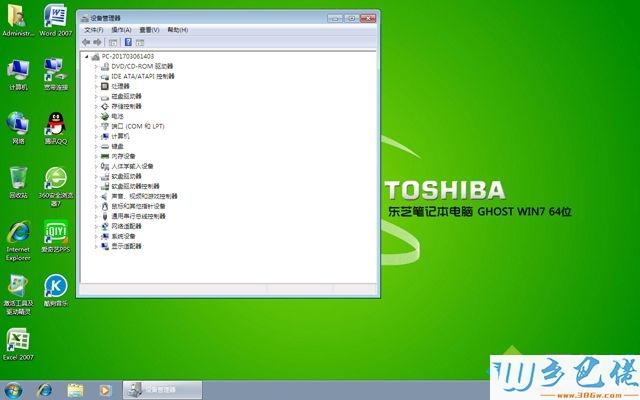Select the 激活工具及驱动精灵 desktop icon
The width and height of the screenshot is (640, 400).
(x=18, y=295)
